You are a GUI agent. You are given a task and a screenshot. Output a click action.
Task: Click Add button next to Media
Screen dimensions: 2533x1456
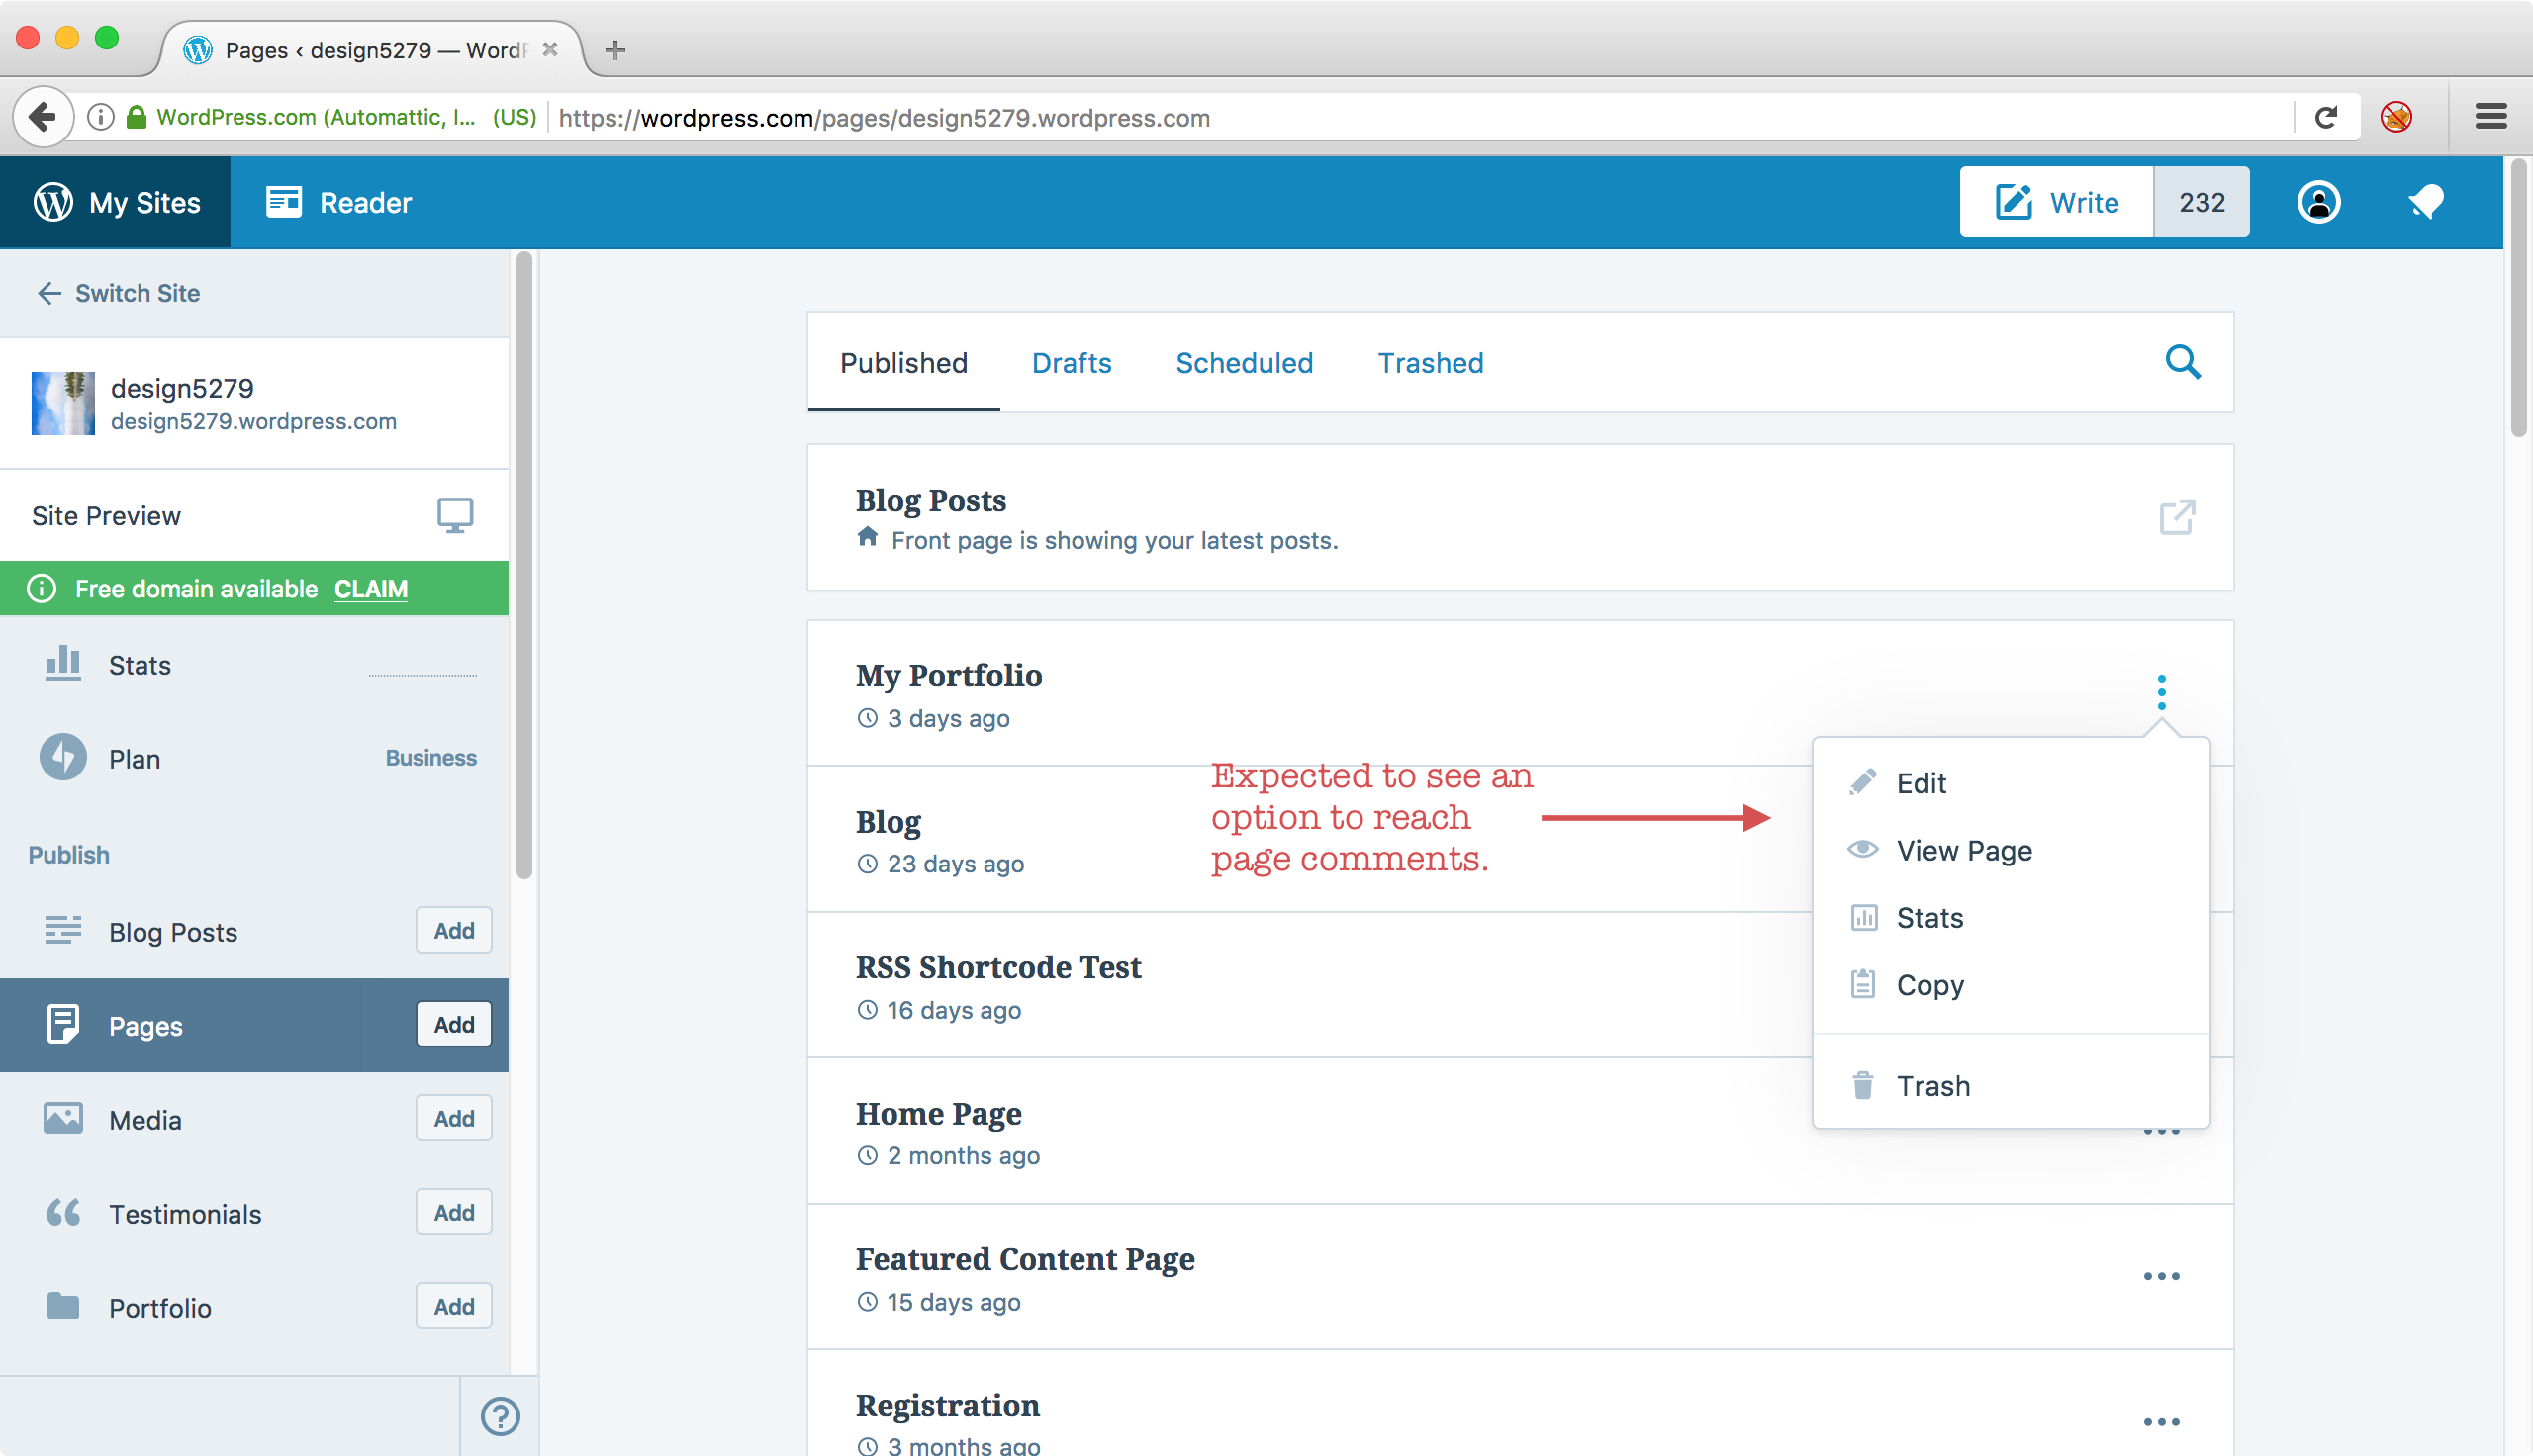pos(454,1118)
